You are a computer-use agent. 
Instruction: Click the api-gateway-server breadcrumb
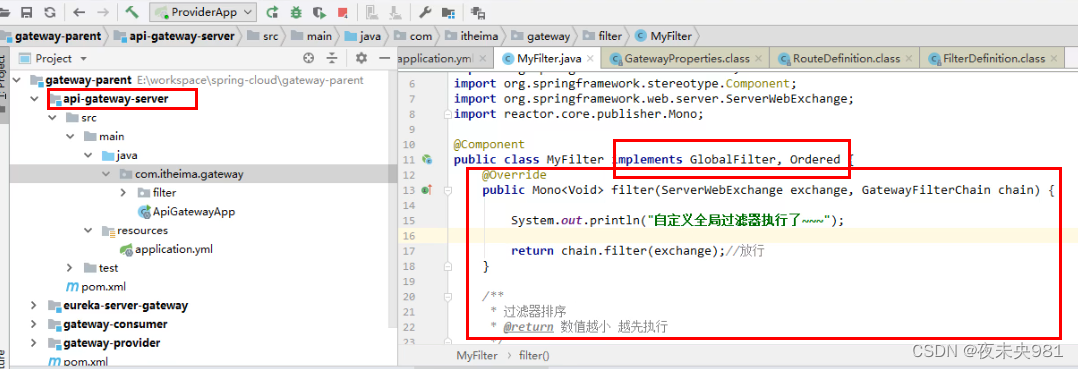[175, 36]
